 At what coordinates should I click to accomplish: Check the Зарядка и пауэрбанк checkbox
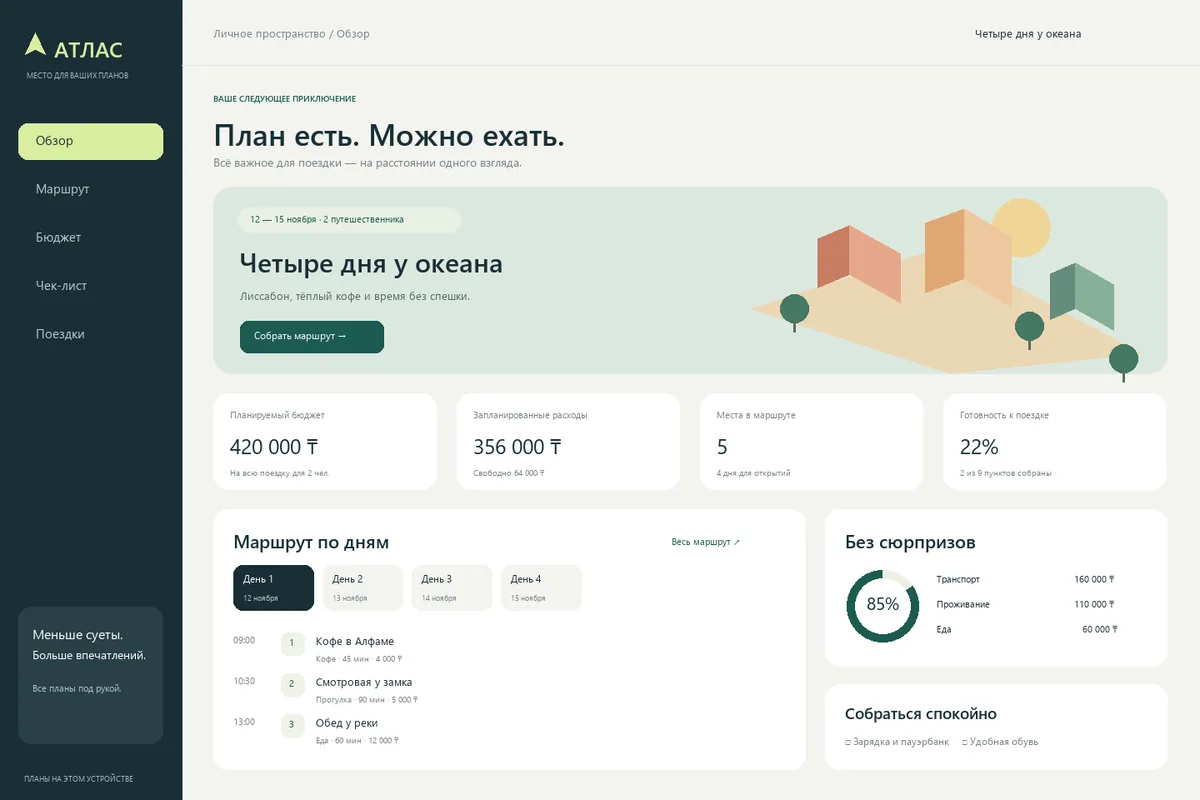click(848, 742)
